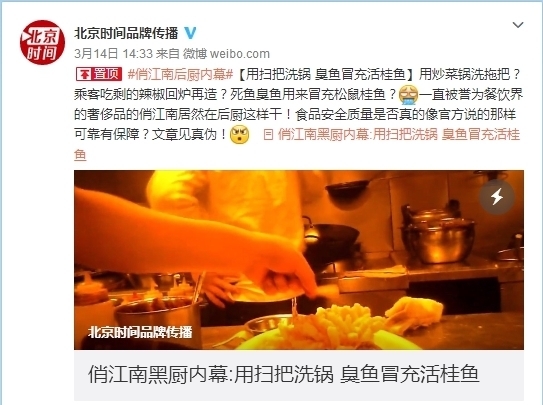Click the lightning bolt icon on video
Viewport: 543px width, 405px height.
pyautogui.click(x=497, y=197)
